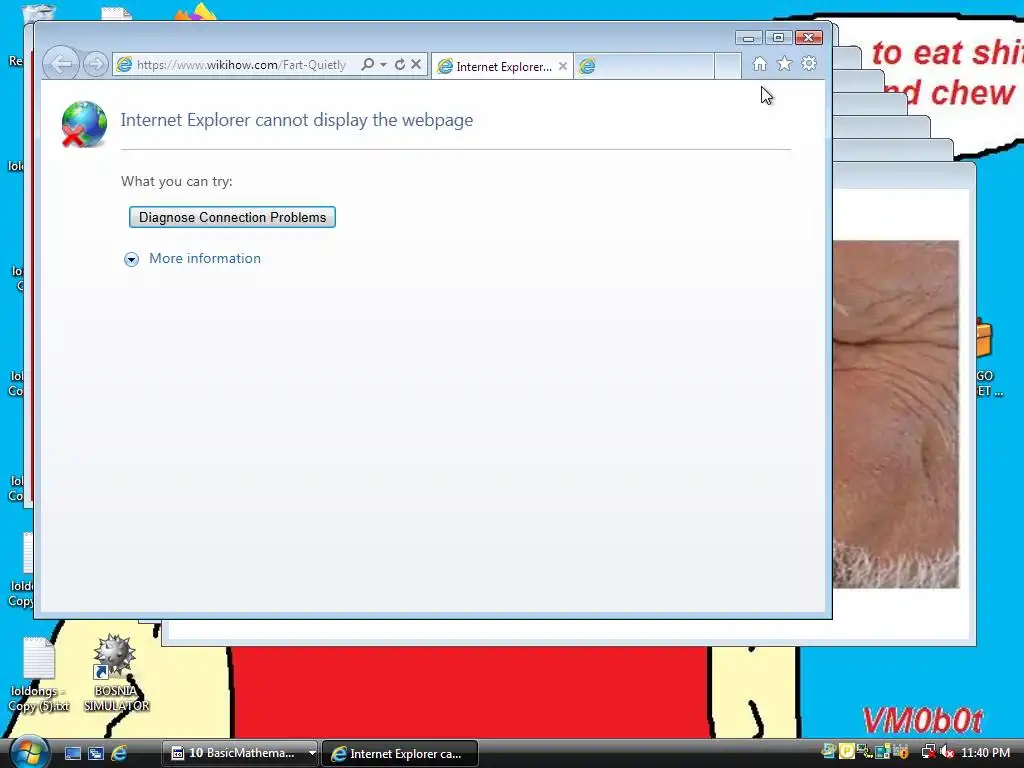1024x768 pixels.
Task: Click 'Internet Explorer cannot display the webpage' heading
Action: point(296,120)
